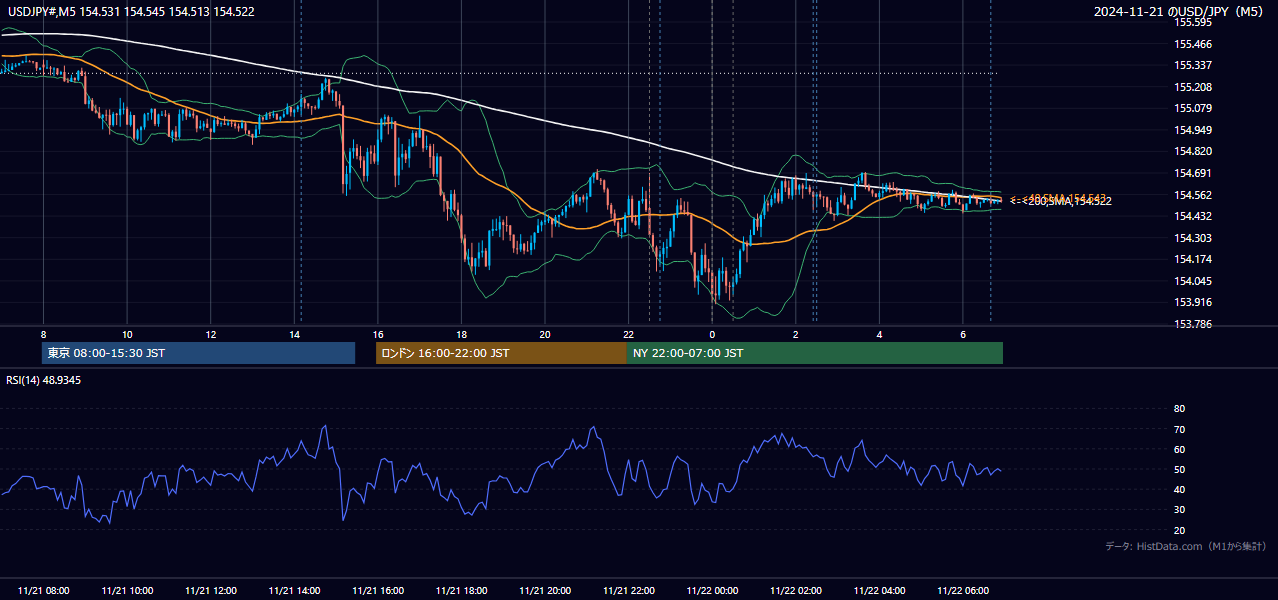The image size is (1278, 600).
Task: Click price axis label 155.595
Action: 1193,22
